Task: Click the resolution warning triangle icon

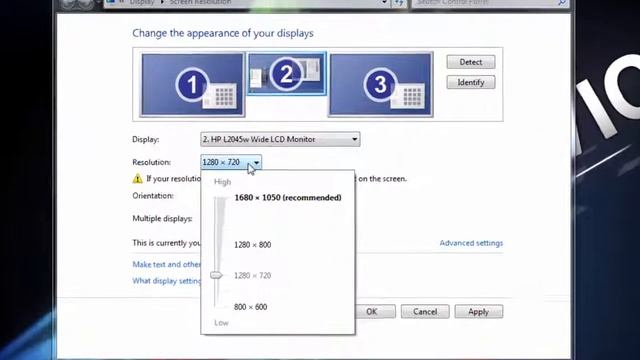Action: [x=138, y=178]
